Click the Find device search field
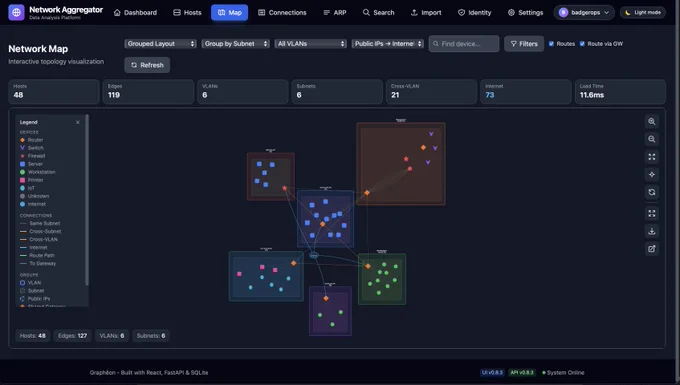Screen dimensions: 680x385 [464, 44]
